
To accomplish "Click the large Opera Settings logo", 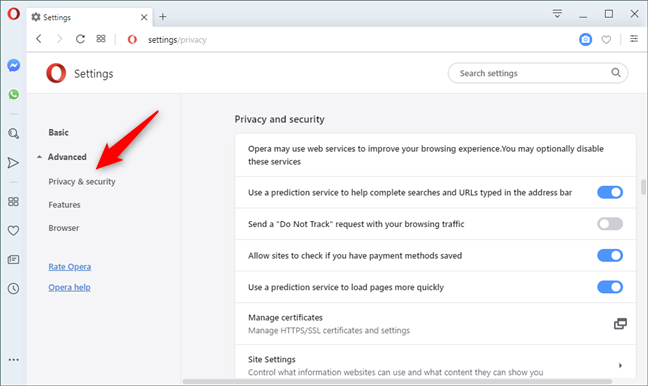I will tap(56, 73).
